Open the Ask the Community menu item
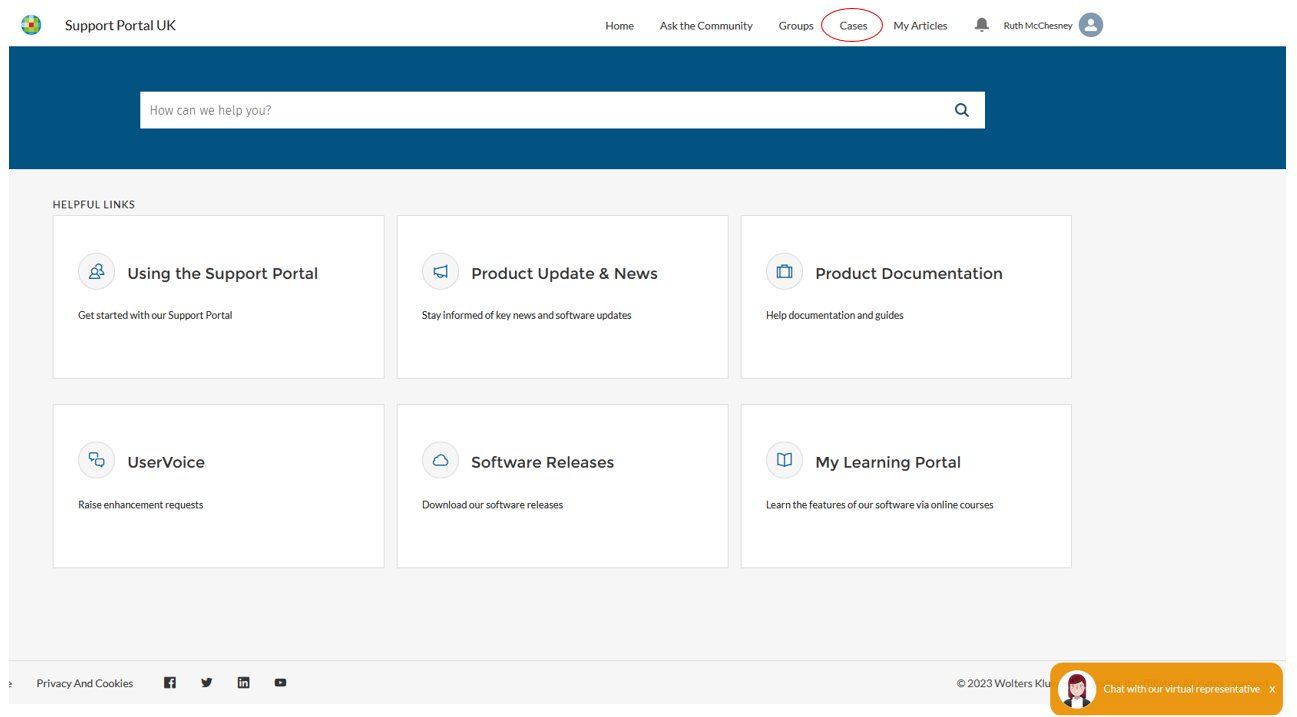Viewport: 1297px width, 717px height. pyautogui.click(x=705, y=25)
